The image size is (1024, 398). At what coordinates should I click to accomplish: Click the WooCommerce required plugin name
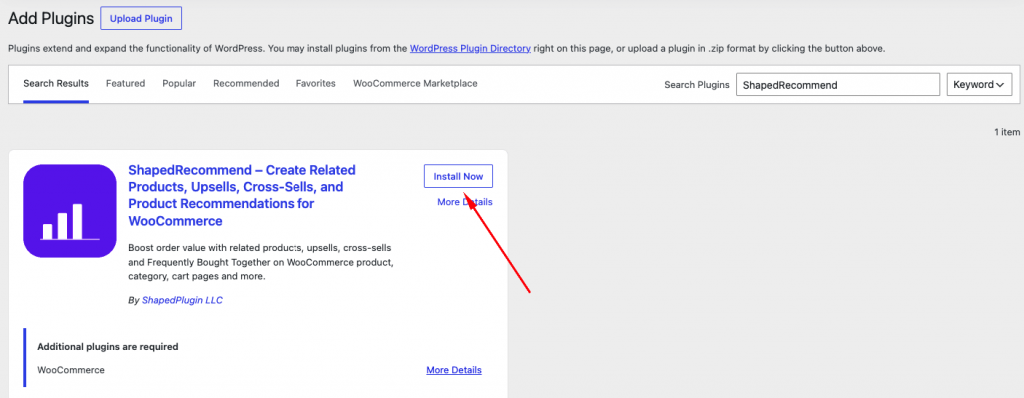click(71, 370)
